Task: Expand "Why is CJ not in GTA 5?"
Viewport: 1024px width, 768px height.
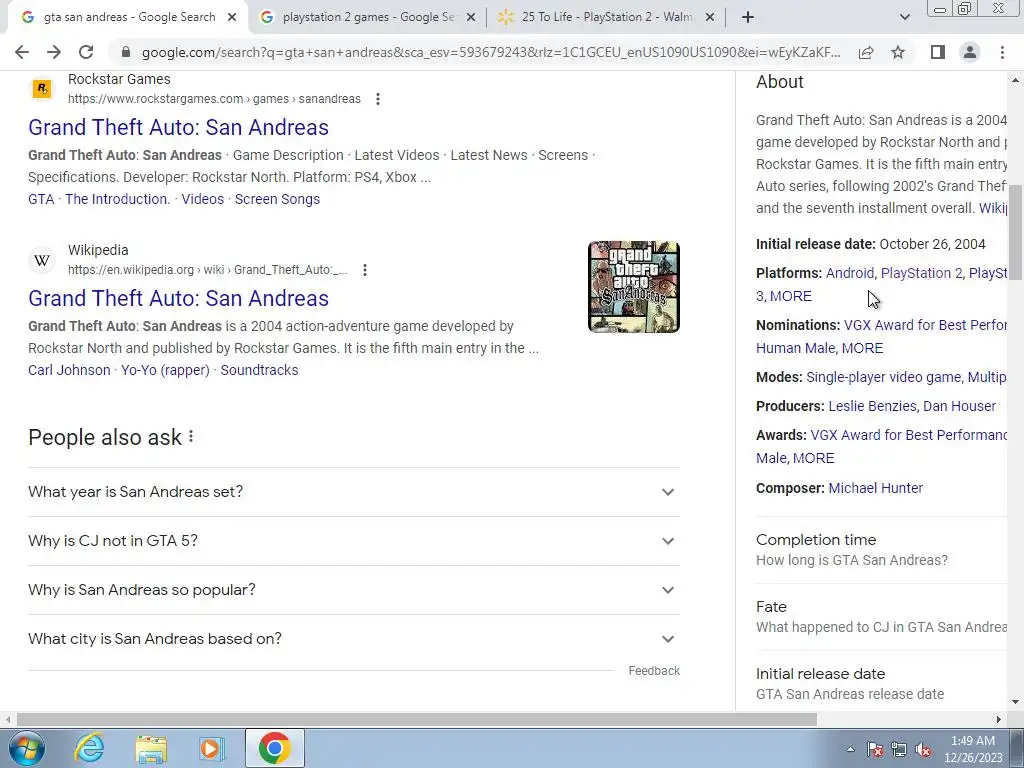Action: click(353, 541)
